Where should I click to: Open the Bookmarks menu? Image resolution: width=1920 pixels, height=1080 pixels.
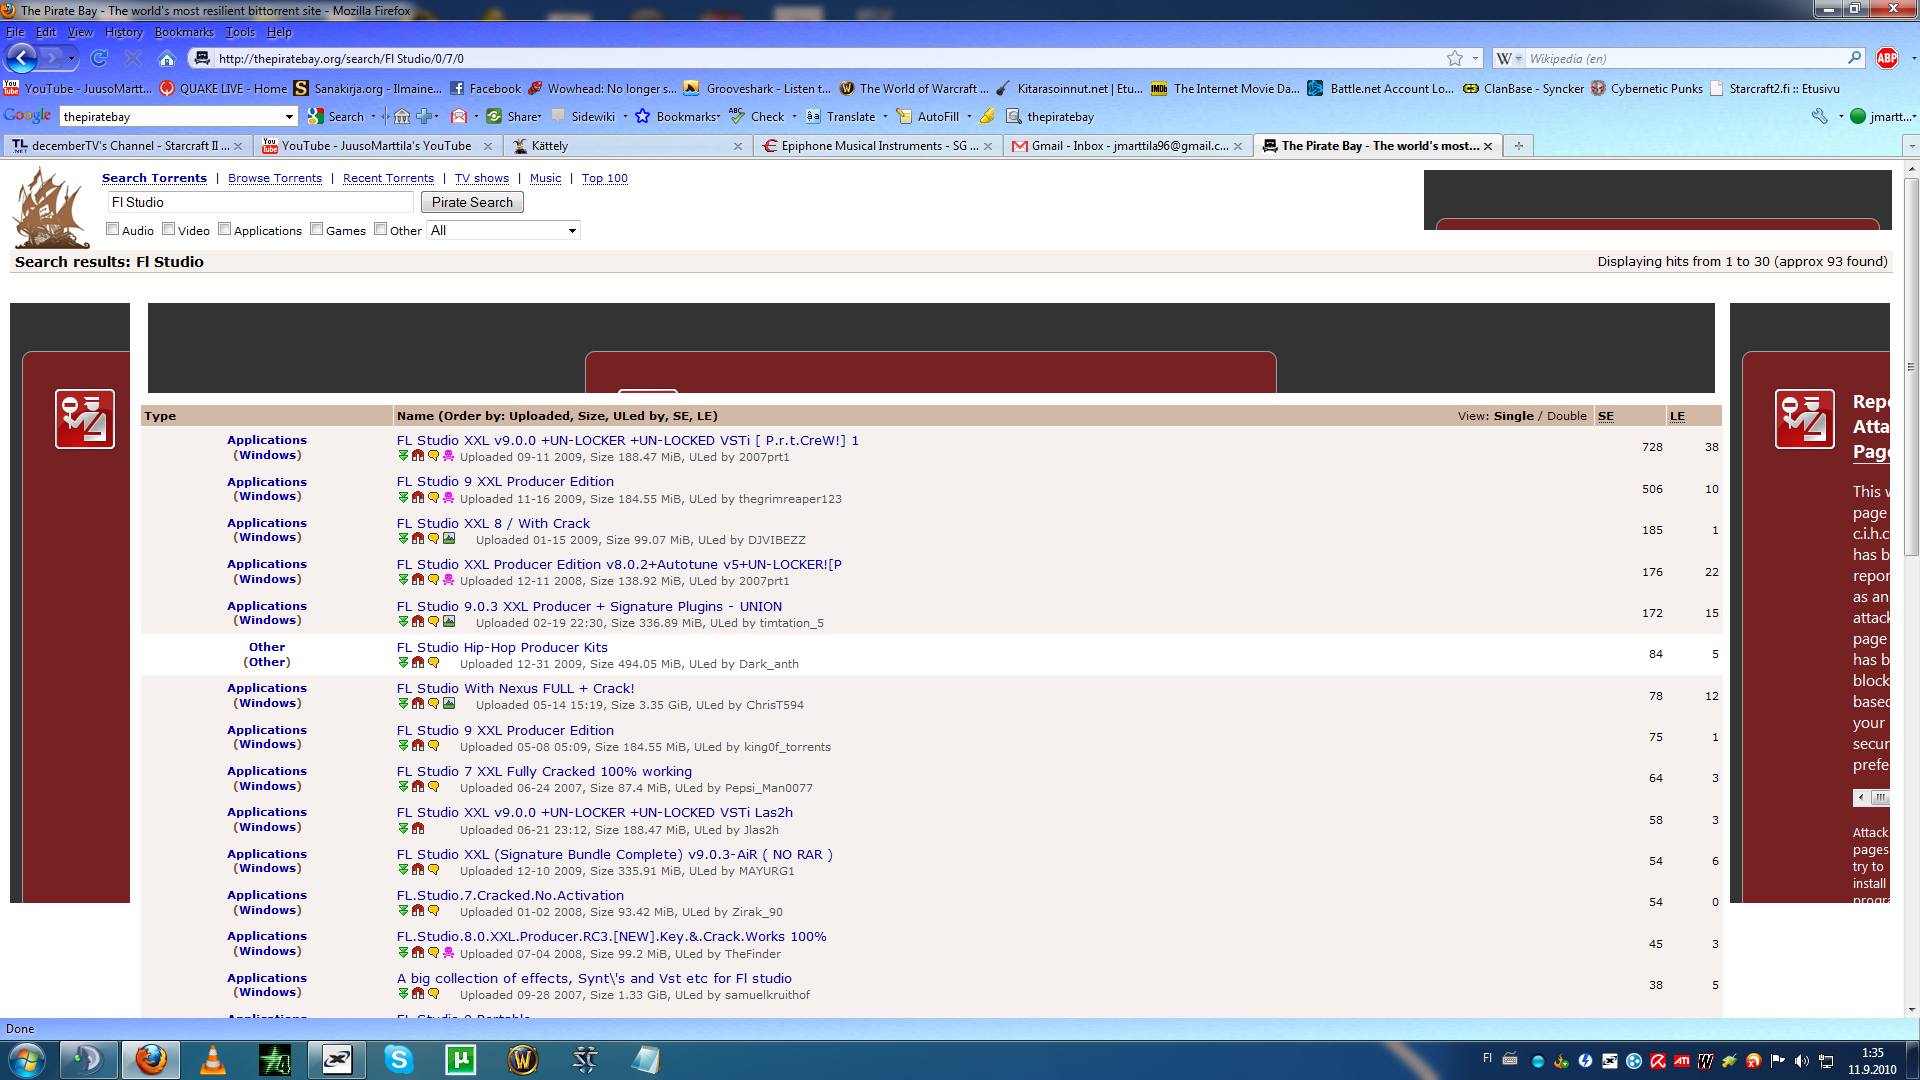(x=184, y=32)
